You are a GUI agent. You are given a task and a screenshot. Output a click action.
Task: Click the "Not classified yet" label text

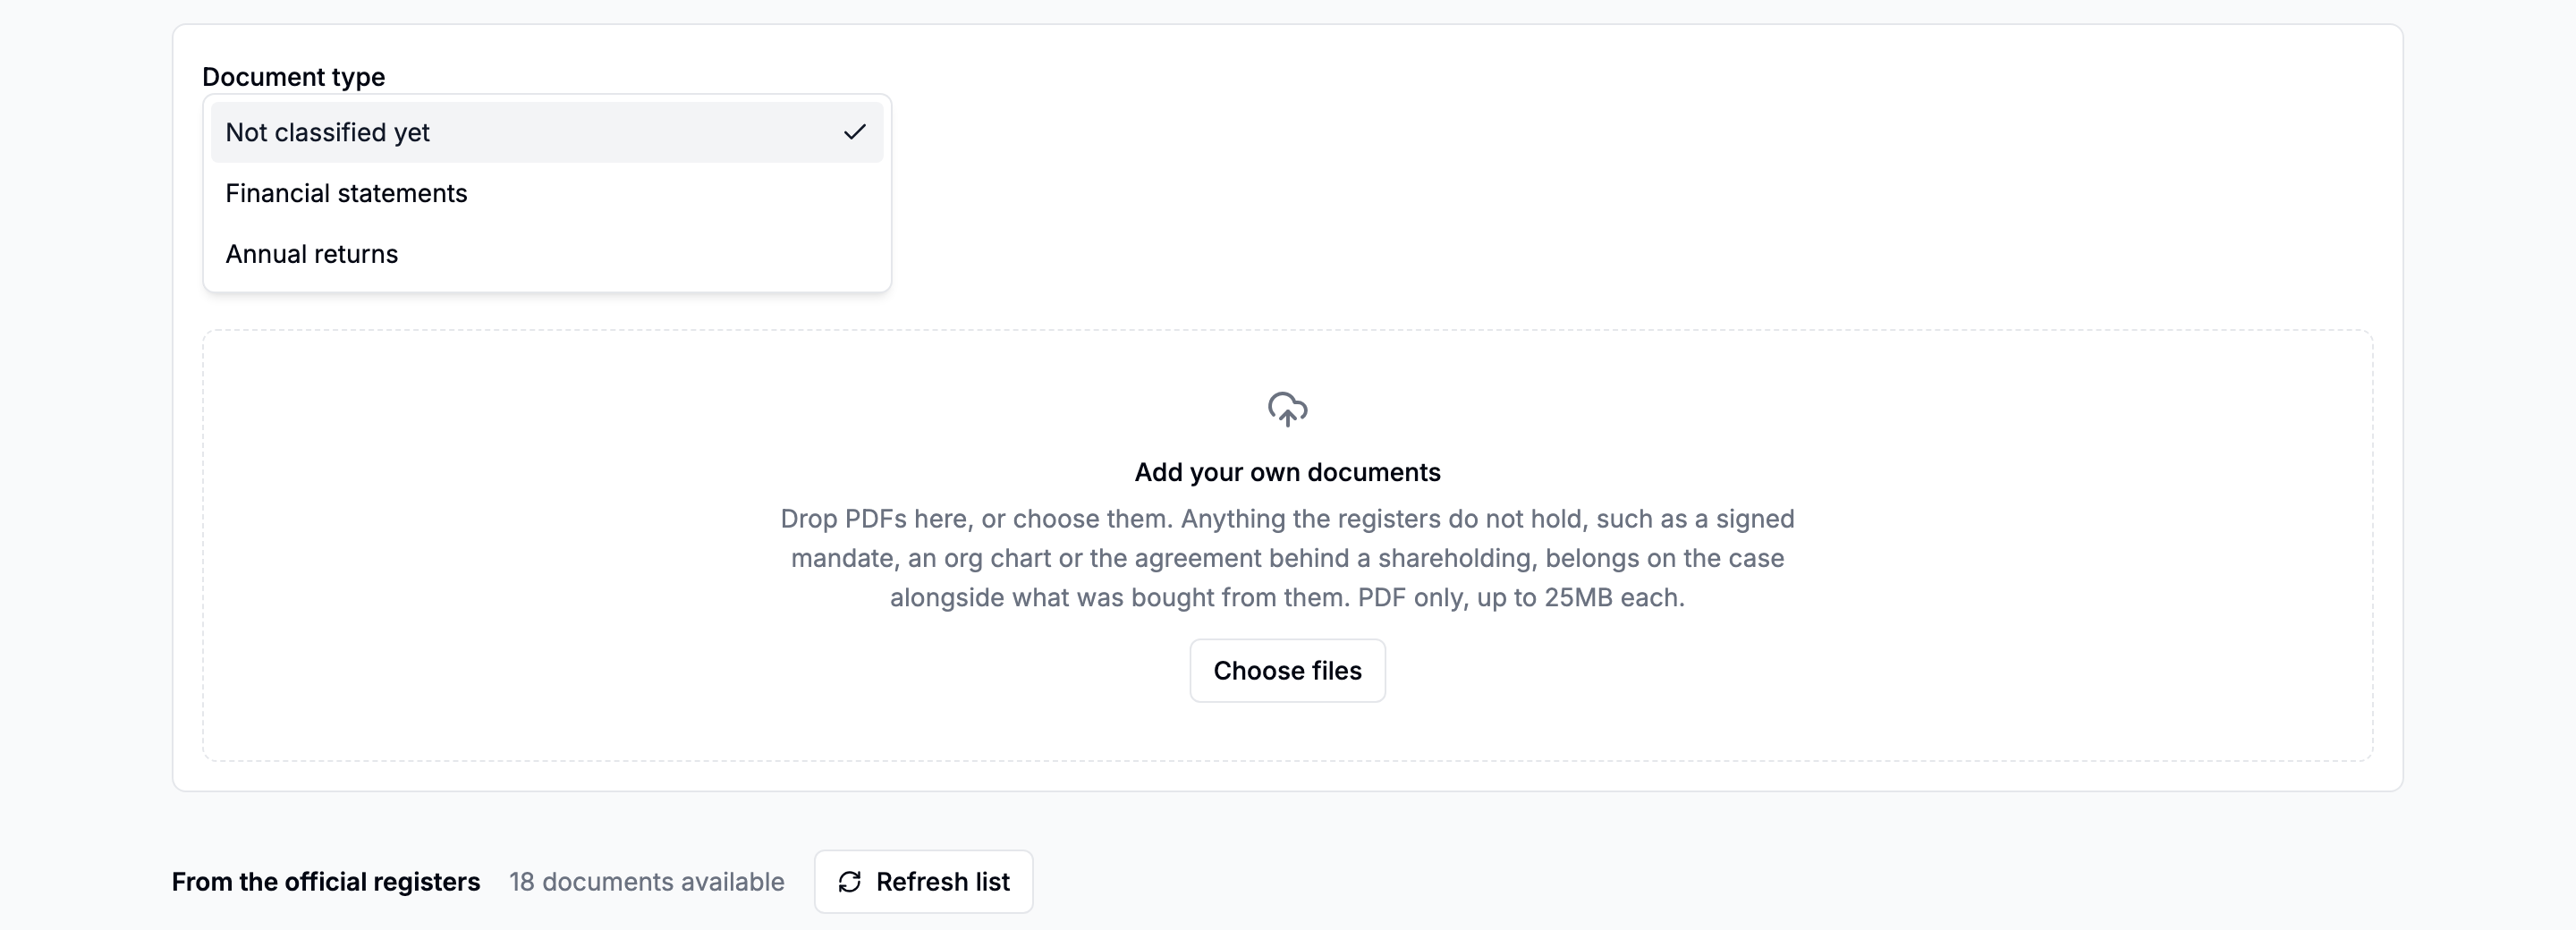tap(327, 132)
